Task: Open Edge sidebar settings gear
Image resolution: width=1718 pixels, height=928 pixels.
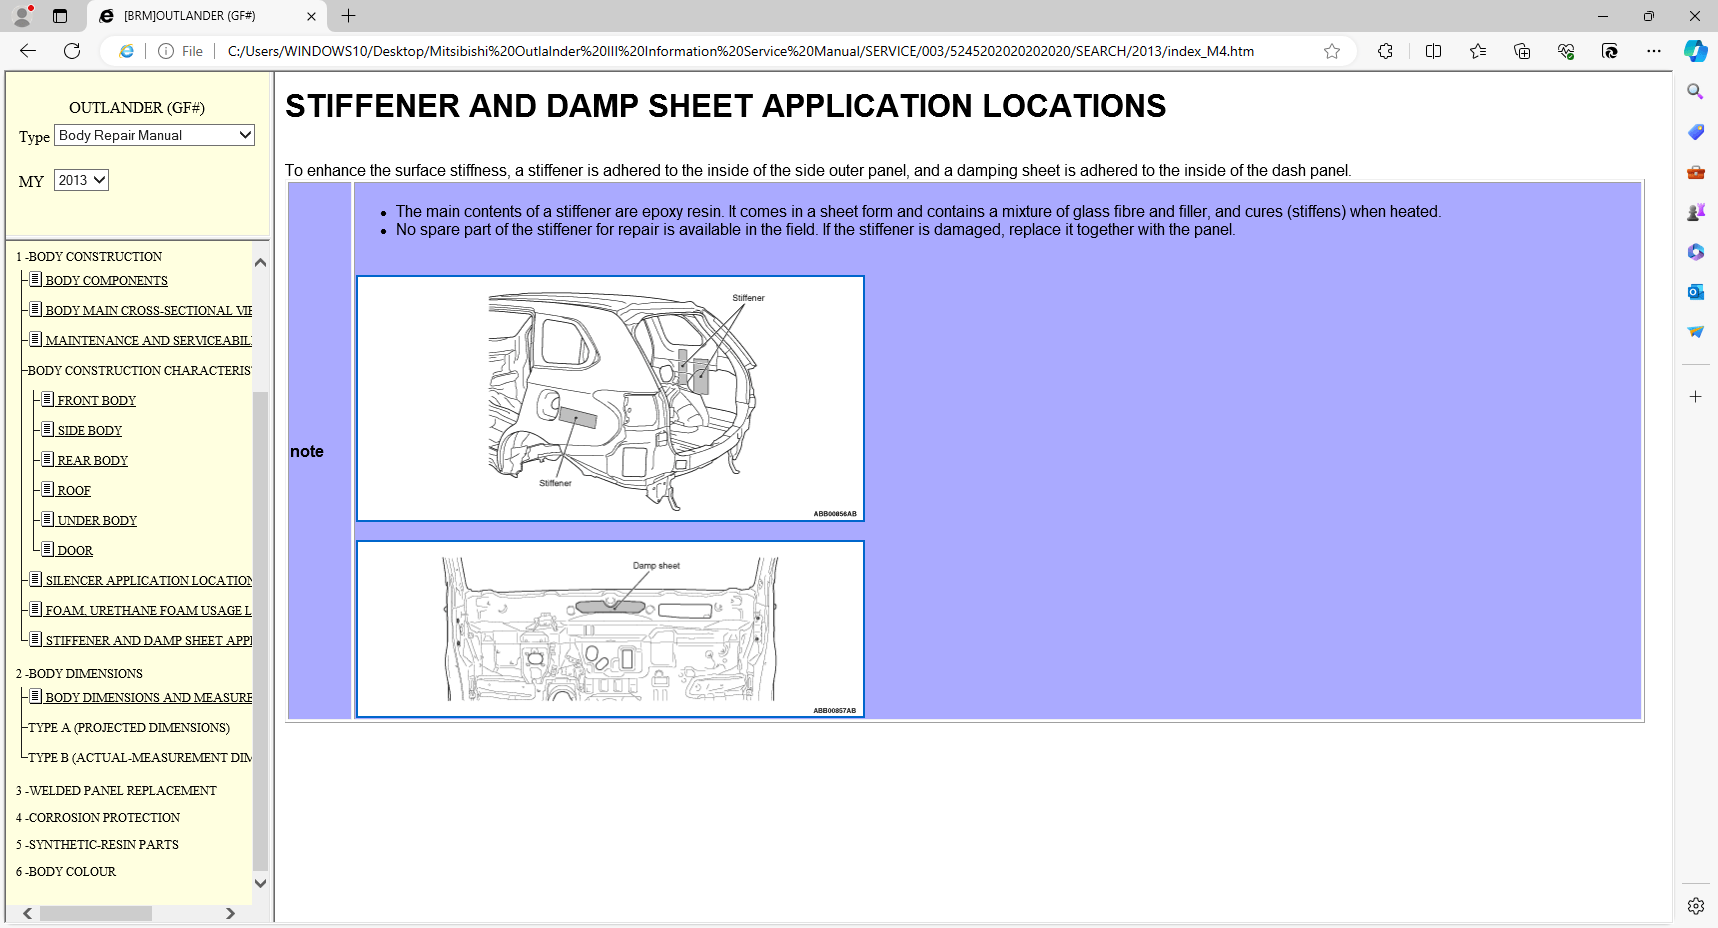Action: 1695,906
